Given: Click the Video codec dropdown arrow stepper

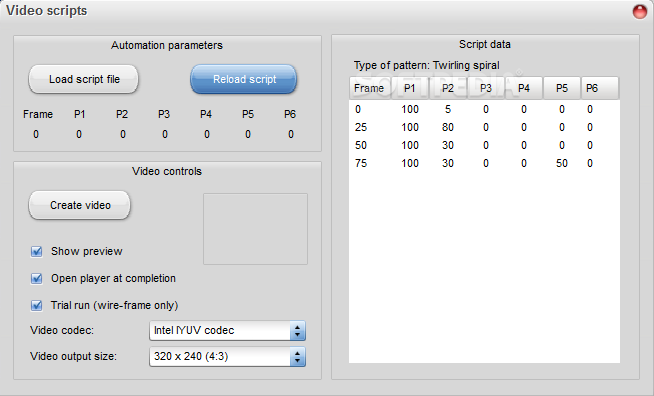Looking at the screenshot, I should point(298,331).
